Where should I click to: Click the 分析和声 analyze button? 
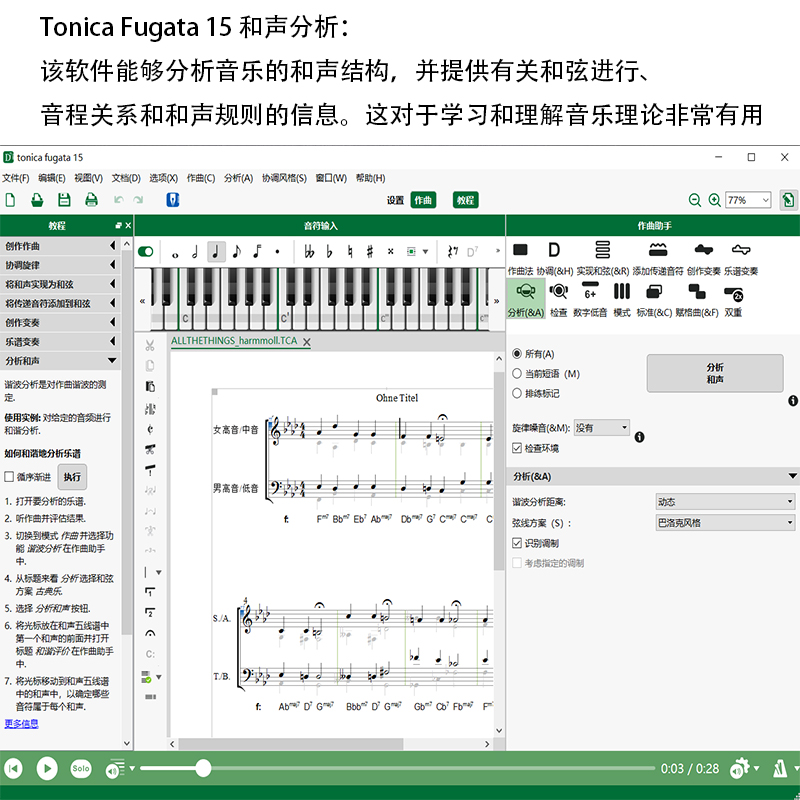(x=715, y=373)
